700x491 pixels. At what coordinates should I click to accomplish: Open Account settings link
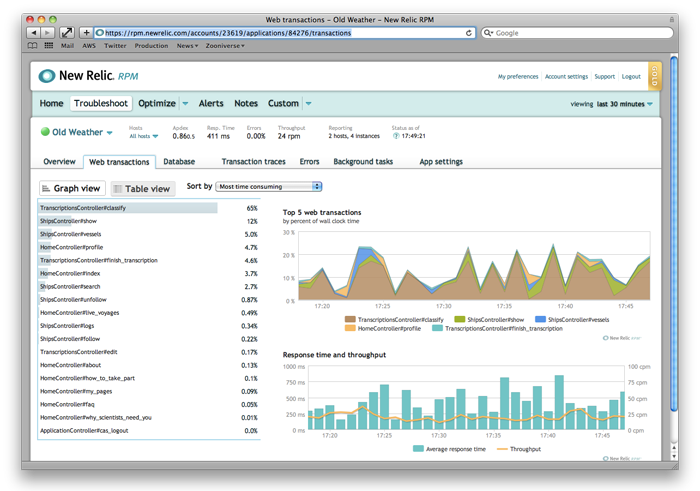pos(566,77)
